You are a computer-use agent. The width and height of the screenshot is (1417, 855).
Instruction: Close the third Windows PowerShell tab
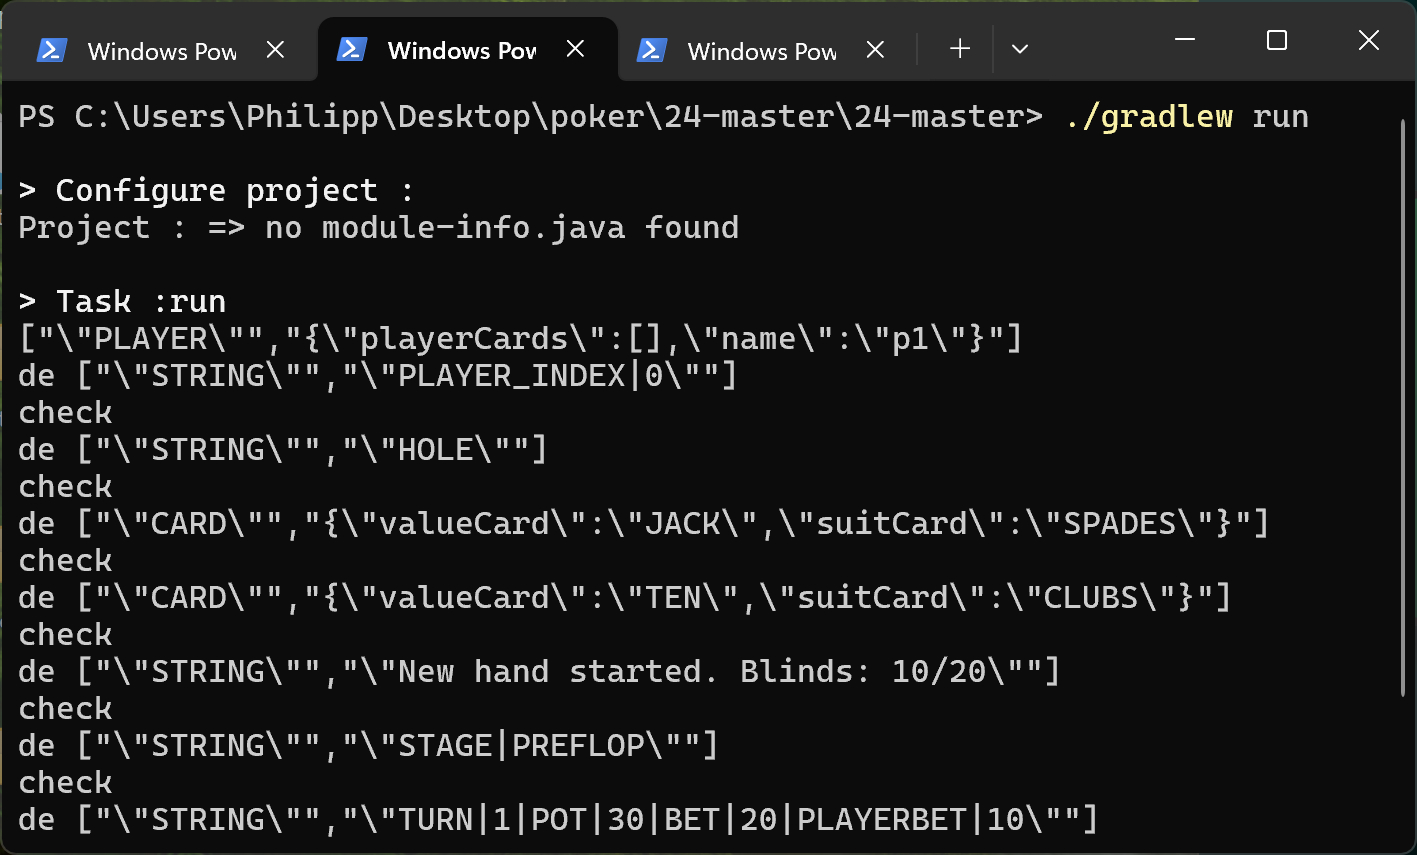tap(875, 50)
